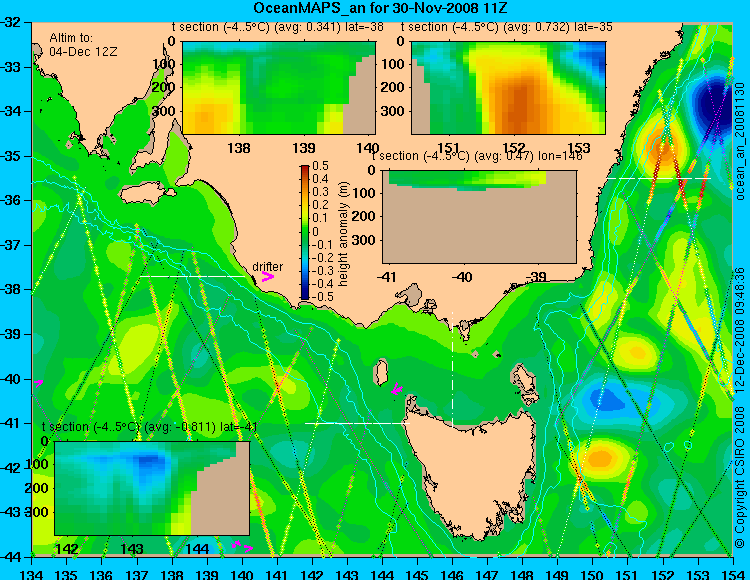The height and width of the screenshot is (580, 750).
Task: Click the white section line at latitude -41
Action: (357, 423)
